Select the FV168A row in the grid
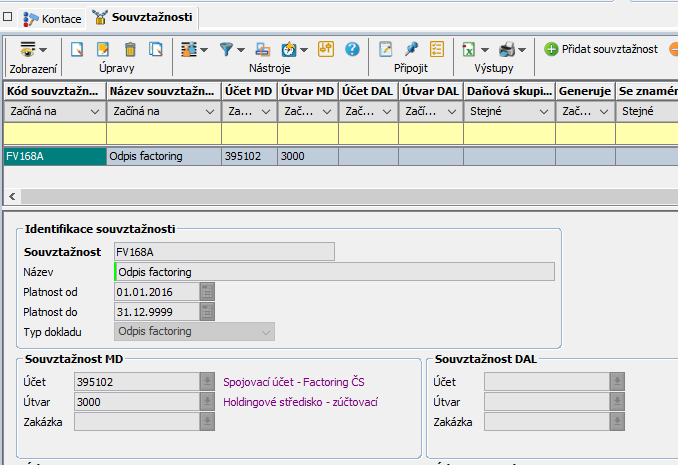Viewport: 678px width, 465px height. click(53, 156)
